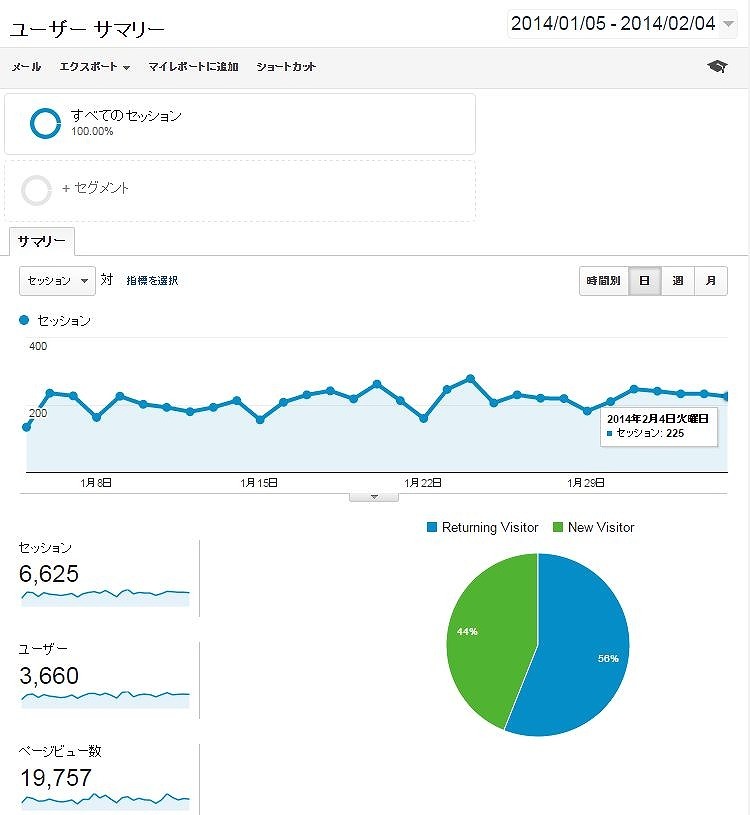Viewport: 750px width, 815px height.
Task: Click the ユーザー サマリー page title
Action: point(87,29)
